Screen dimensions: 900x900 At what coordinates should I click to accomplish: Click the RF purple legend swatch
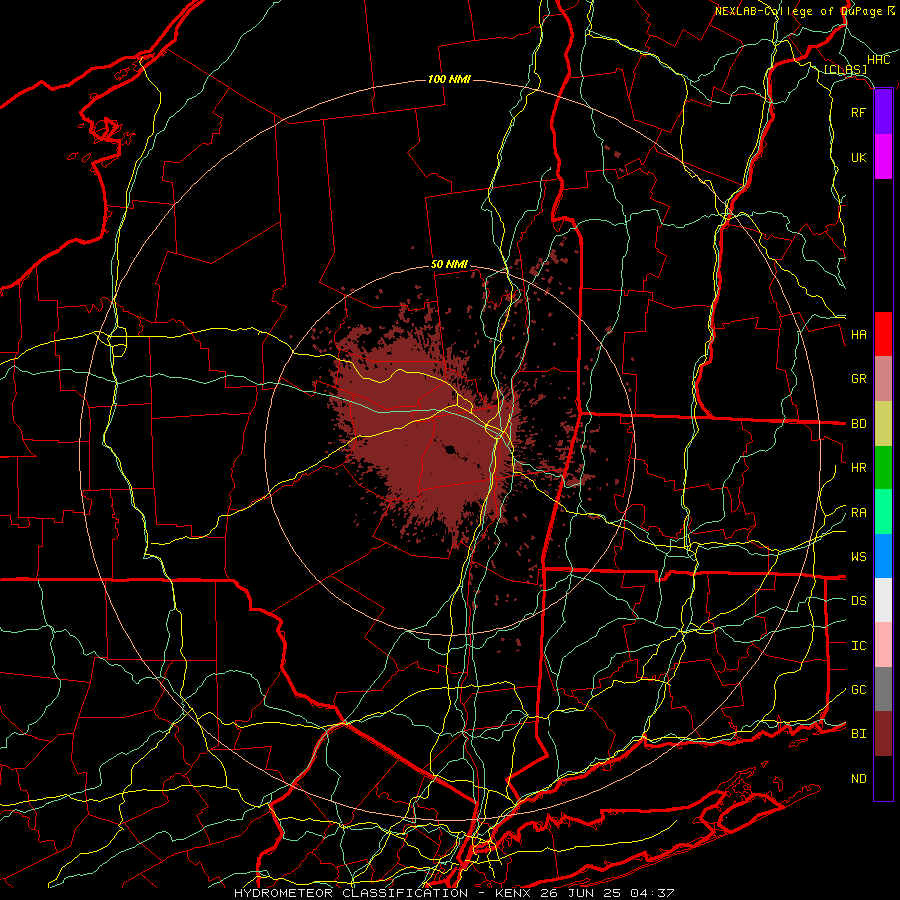pos(883,112)
